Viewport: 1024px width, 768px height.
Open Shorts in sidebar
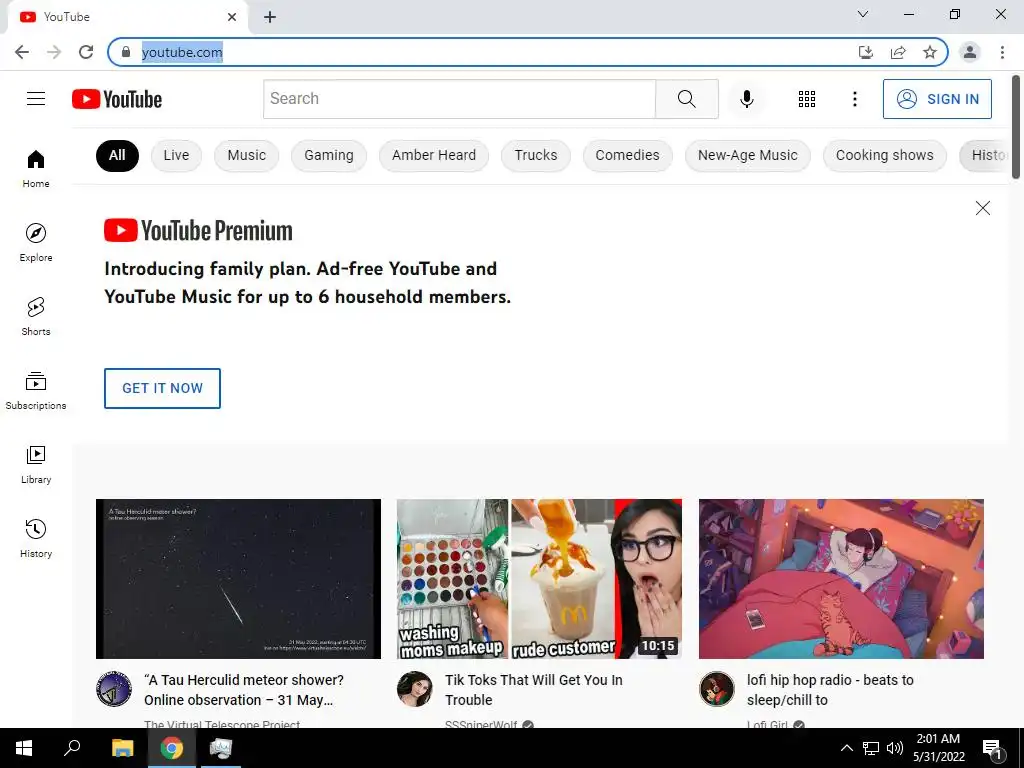click(36, 316)
